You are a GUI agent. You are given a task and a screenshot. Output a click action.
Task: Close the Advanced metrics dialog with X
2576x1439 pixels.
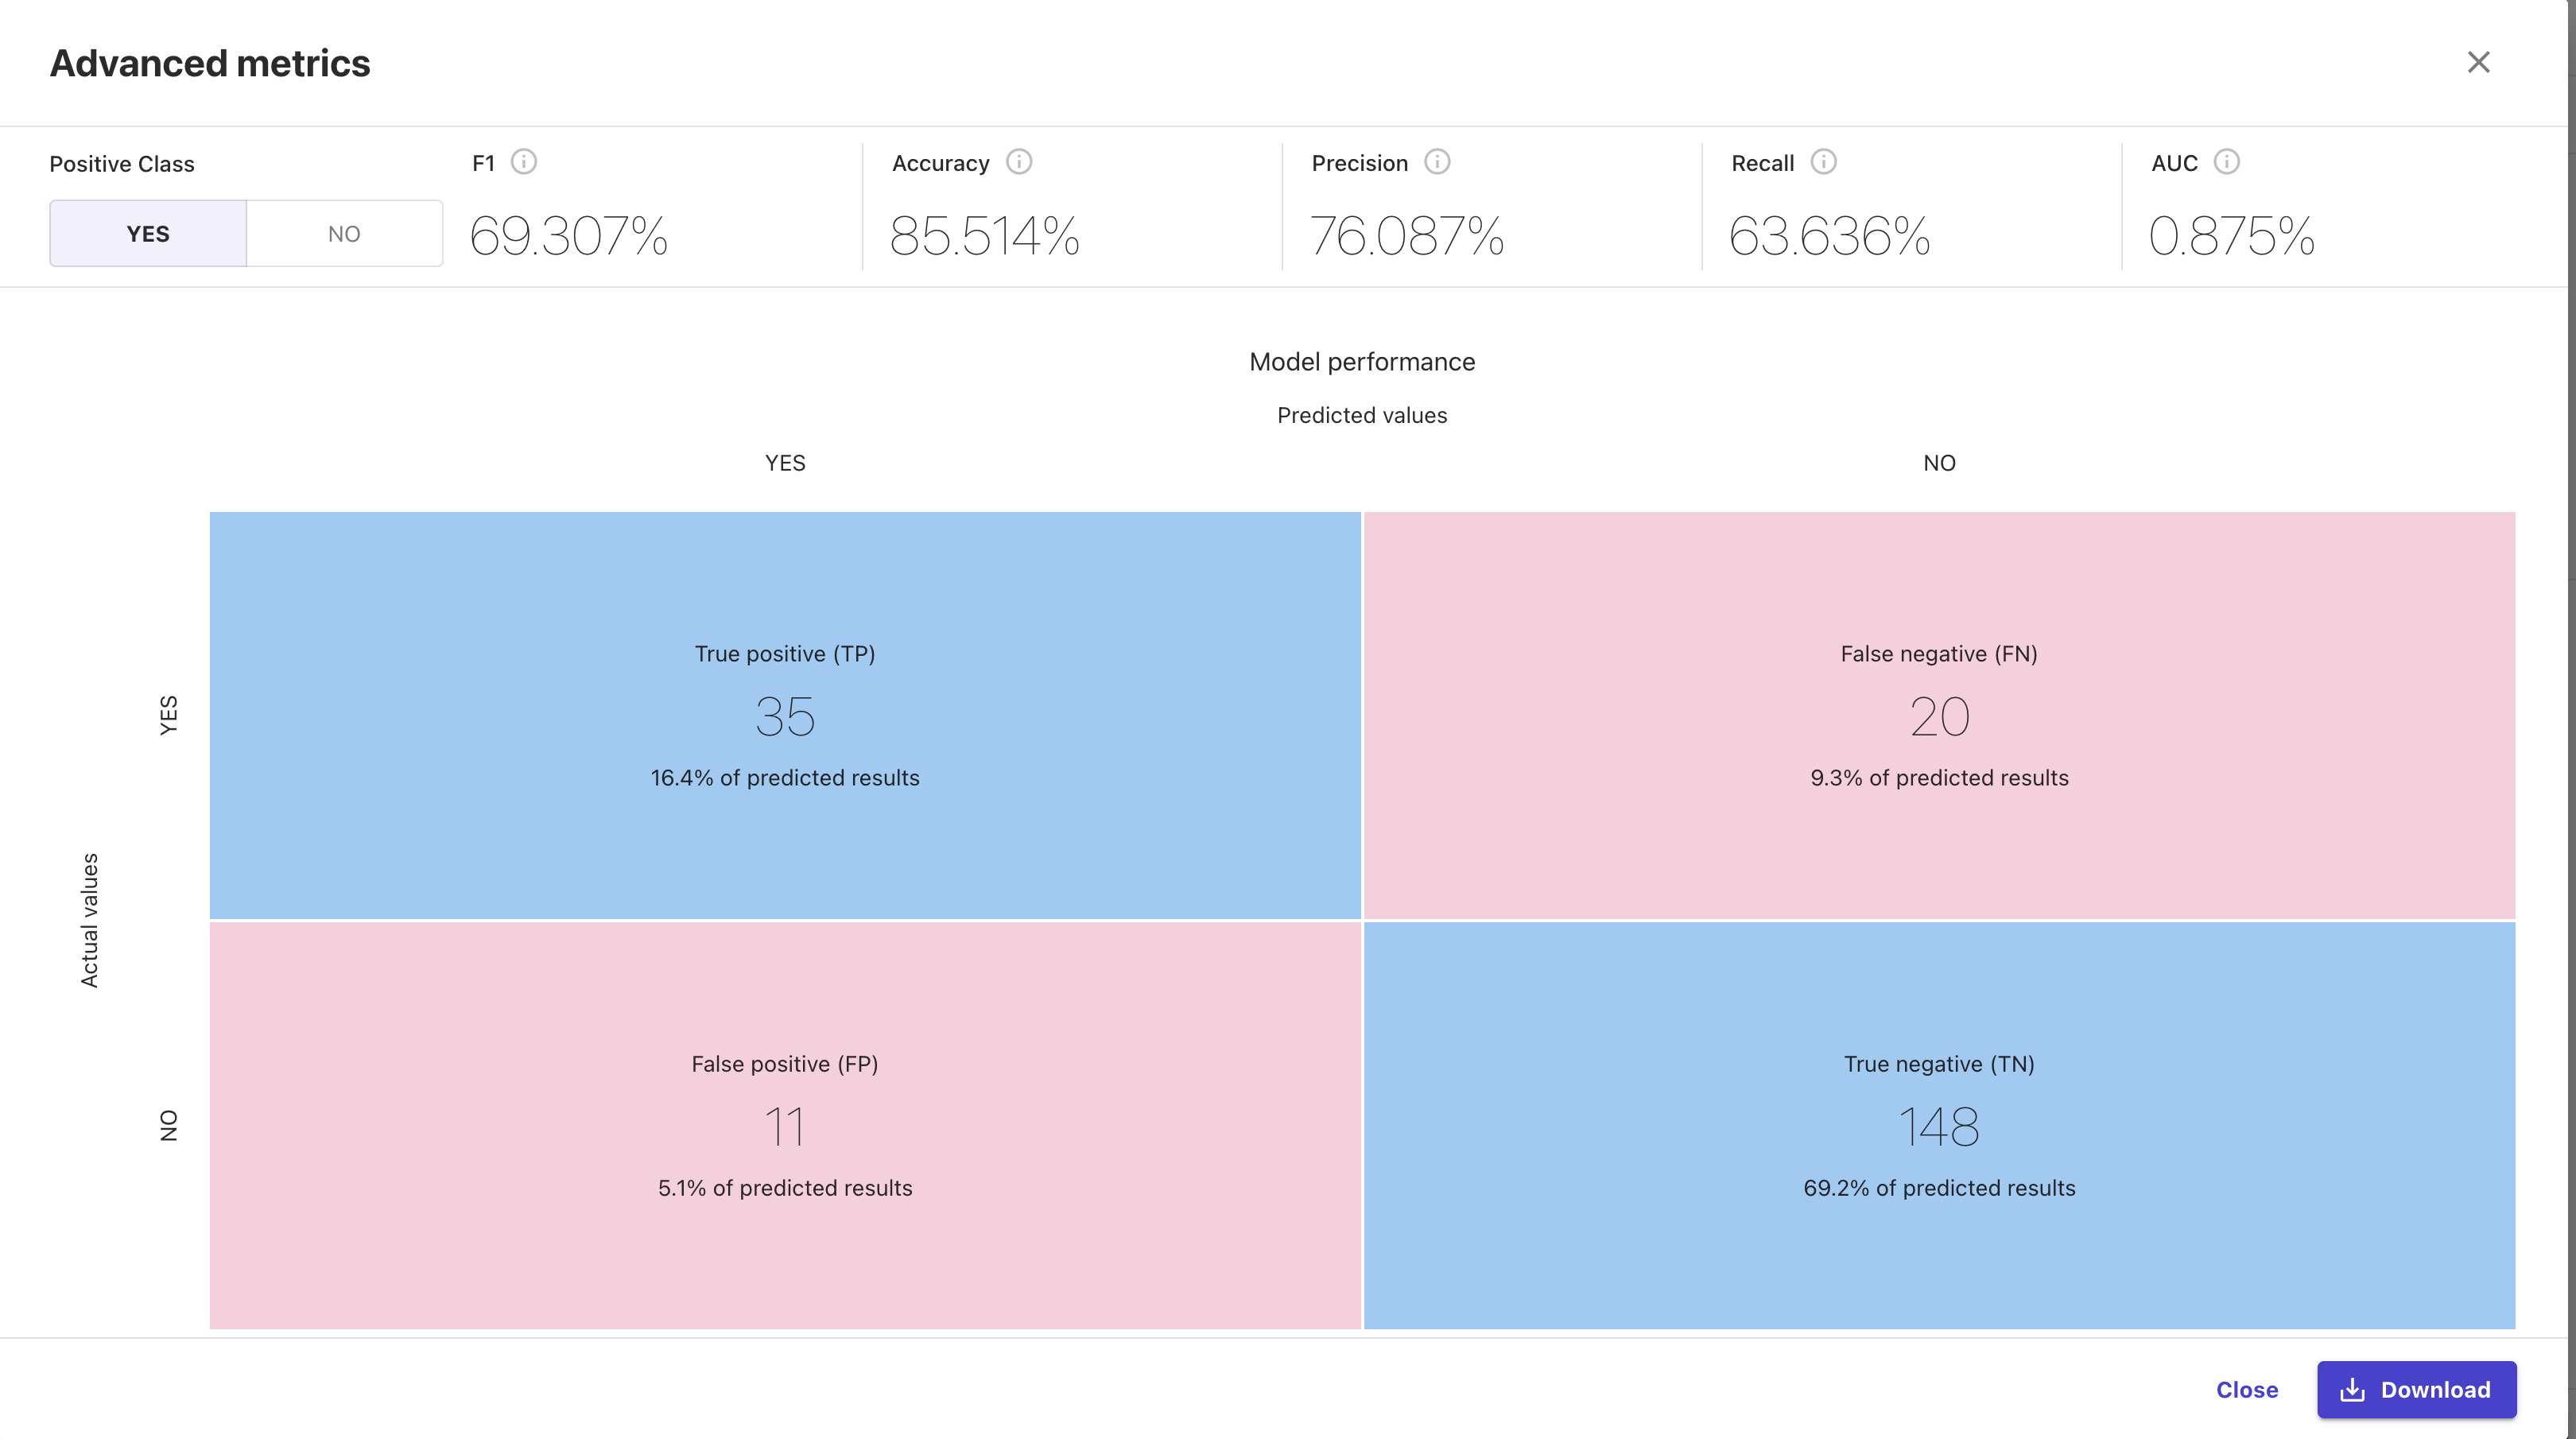tap(2478, 63)
